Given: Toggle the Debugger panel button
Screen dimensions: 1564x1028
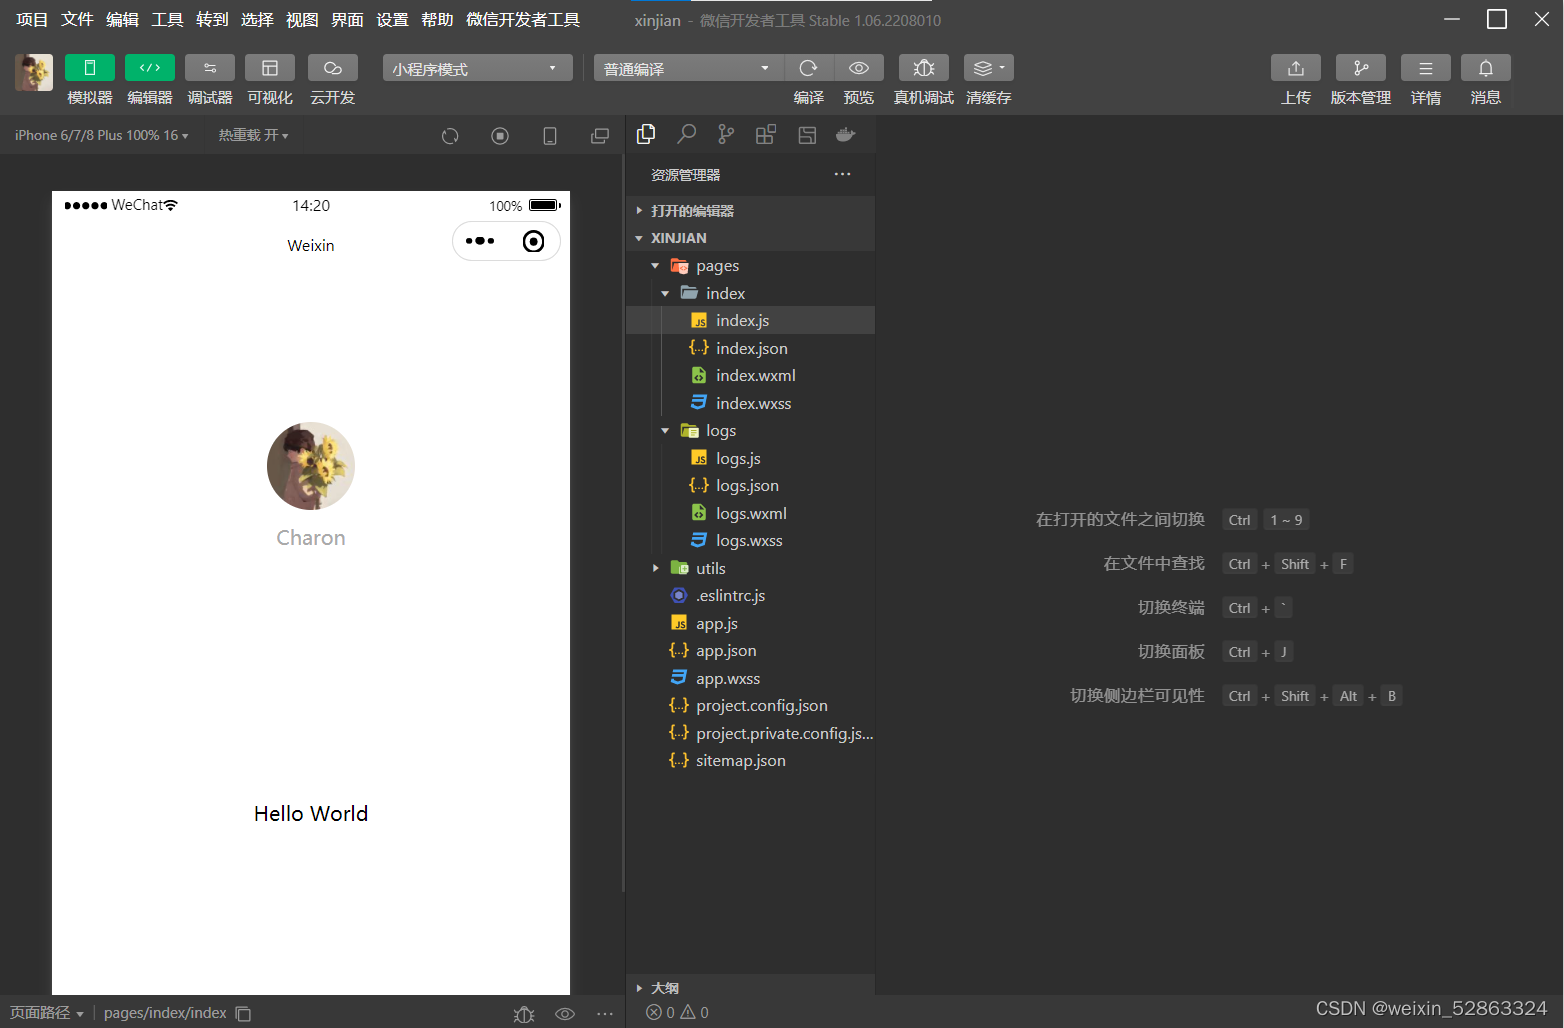Looking at the screenshot, I should coord(210,68).
